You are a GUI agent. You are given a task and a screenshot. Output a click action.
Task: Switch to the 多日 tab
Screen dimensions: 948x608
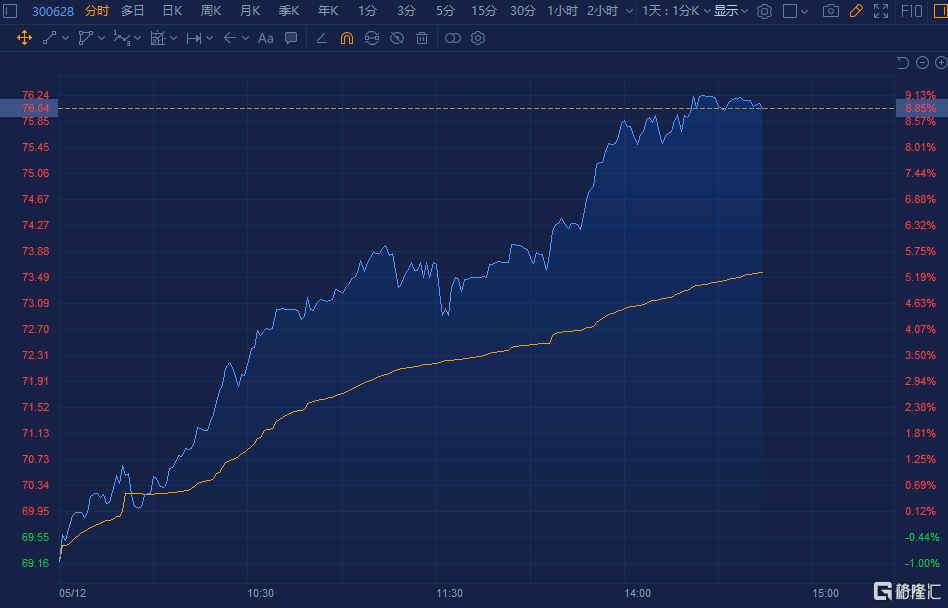tap(132, 11)
